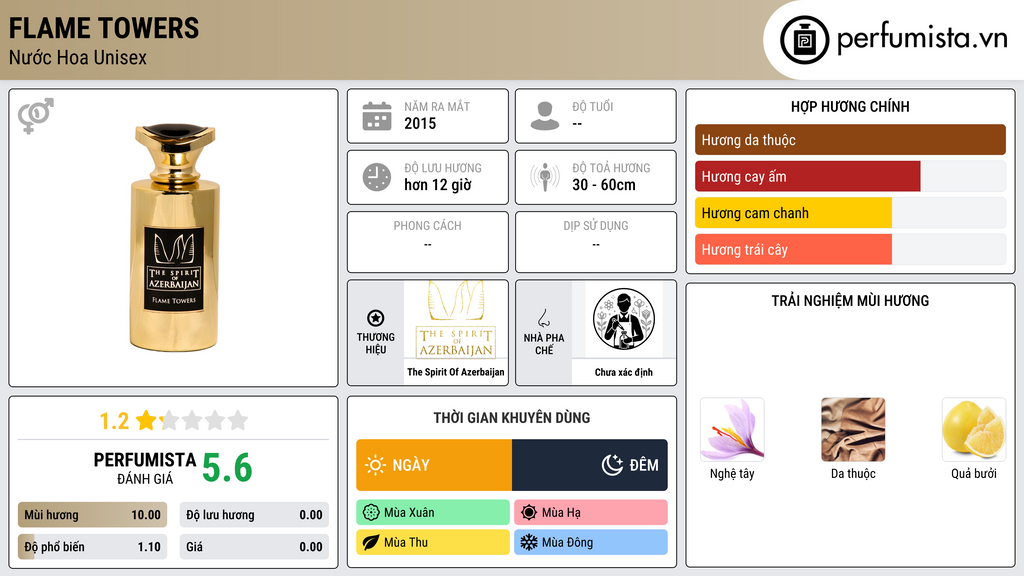Click the Nước Hoa Unisex subtitle

coord(78,57)
